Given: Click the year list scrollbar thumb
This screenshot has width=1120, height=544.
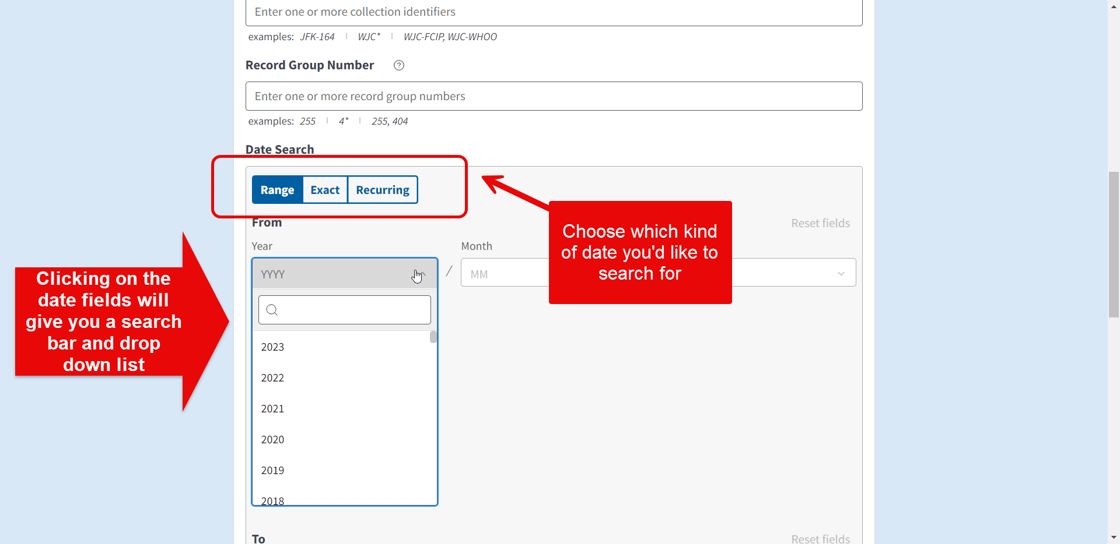Looking at the screenshot, I should coord(433,338).
